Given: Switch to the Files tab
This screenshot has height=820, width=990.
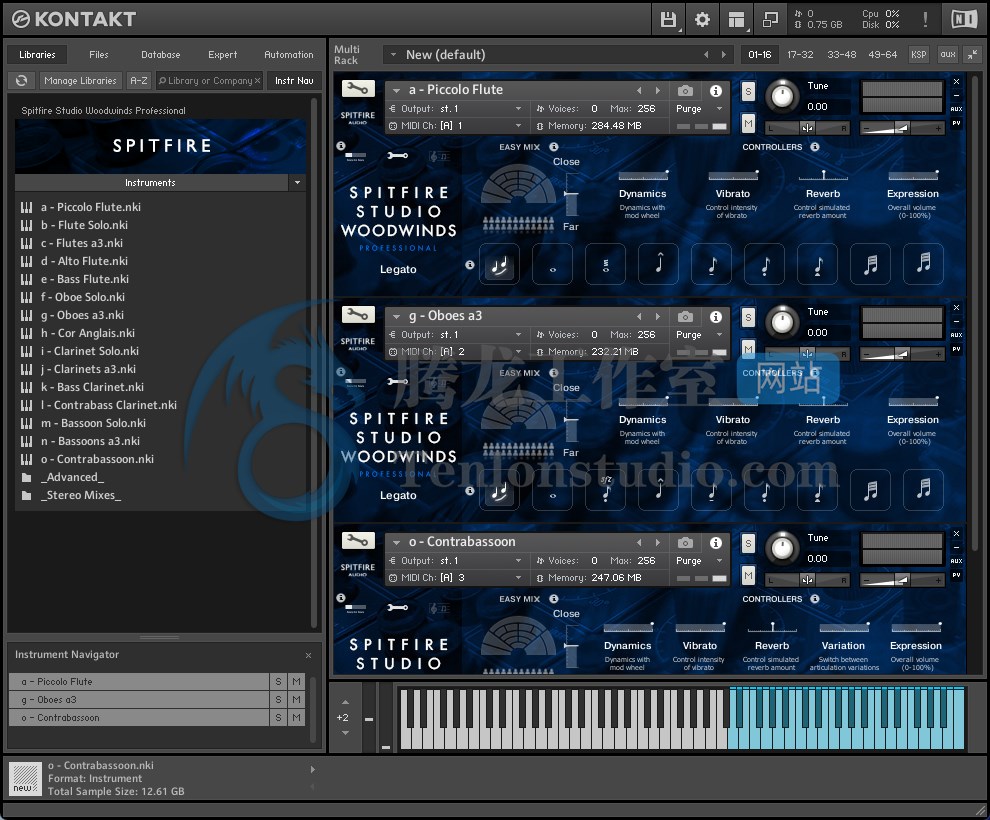Looking at the screenshot, I should coord(98,55).
